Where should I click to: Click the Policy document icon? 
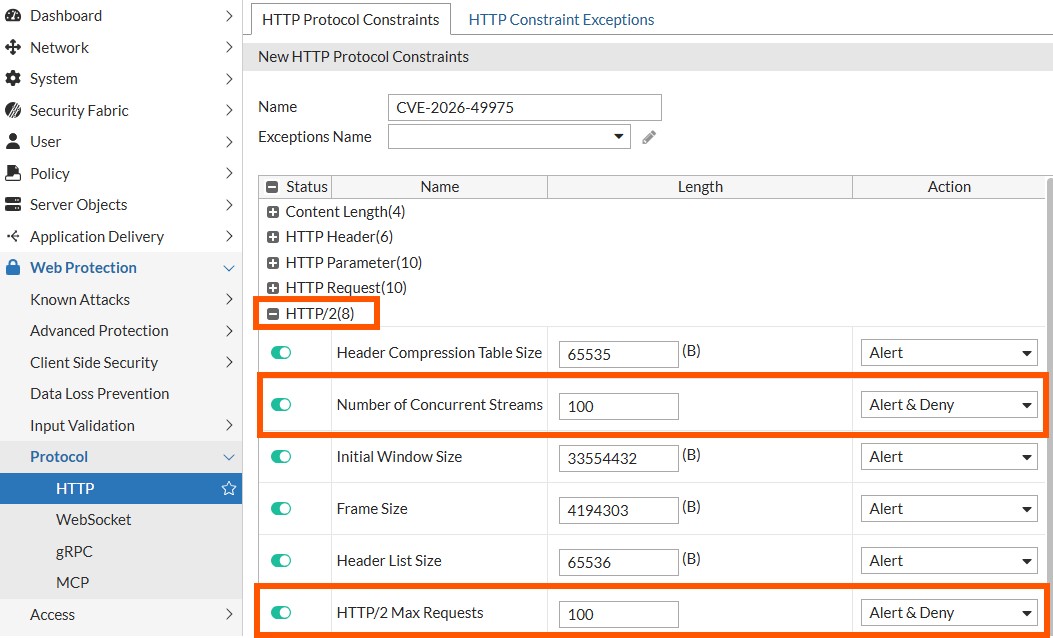click(x=13, y=173)
